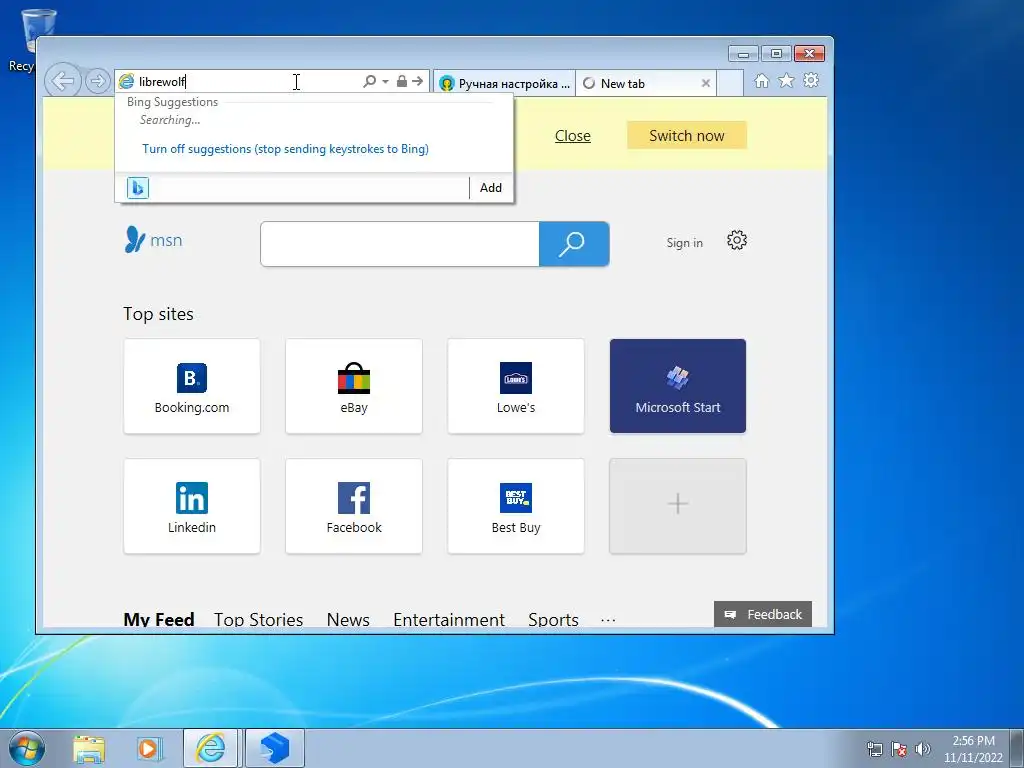Open the IE Tools gear icon
This screenshot has height=768, width=1024.
811,80
